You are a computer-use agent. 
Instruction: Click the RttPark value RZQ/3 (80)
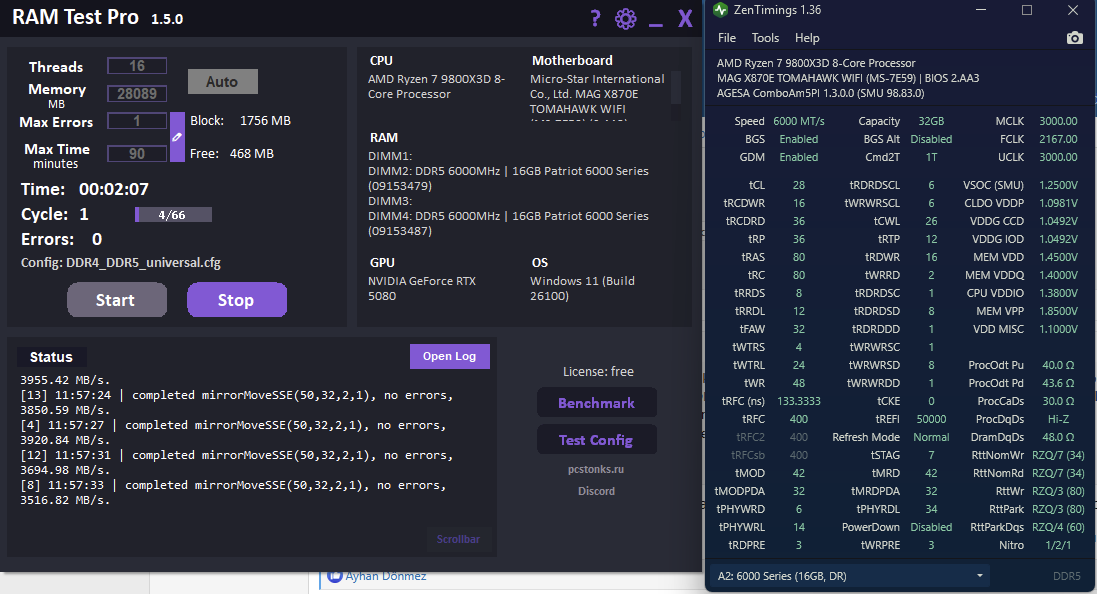(x=1058, y=509)
